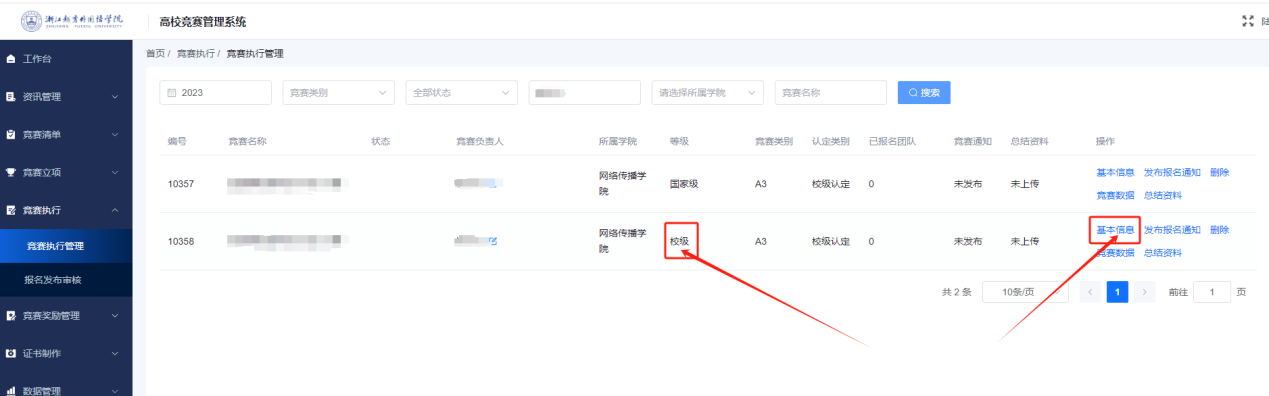The image size is (1269, 396).
Task: Open the 全部状态 dropdown filter
Action: coord(461,92)
